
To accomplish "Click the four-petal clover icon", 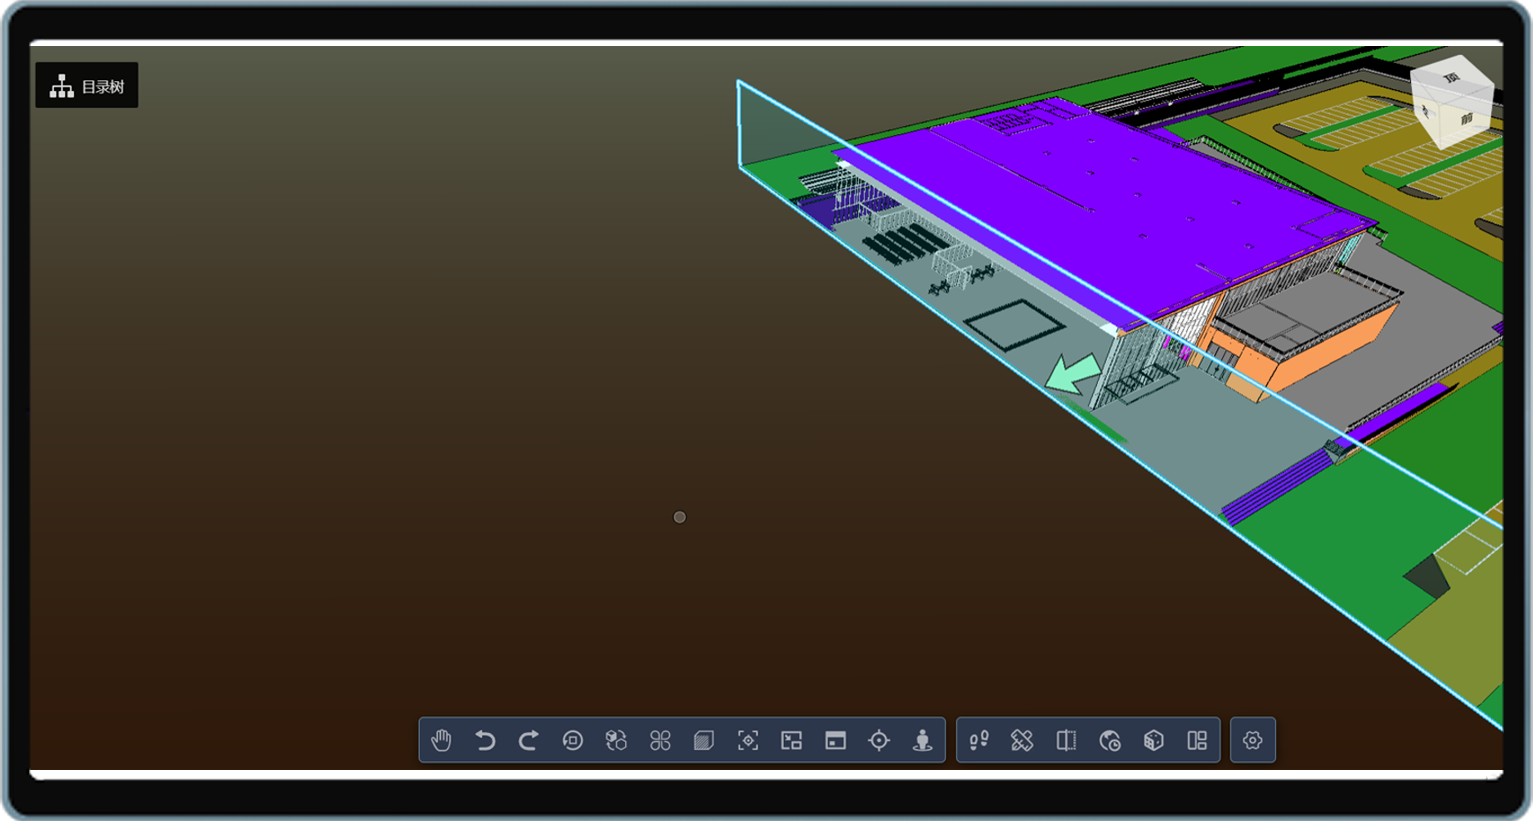I will [660, 740].
